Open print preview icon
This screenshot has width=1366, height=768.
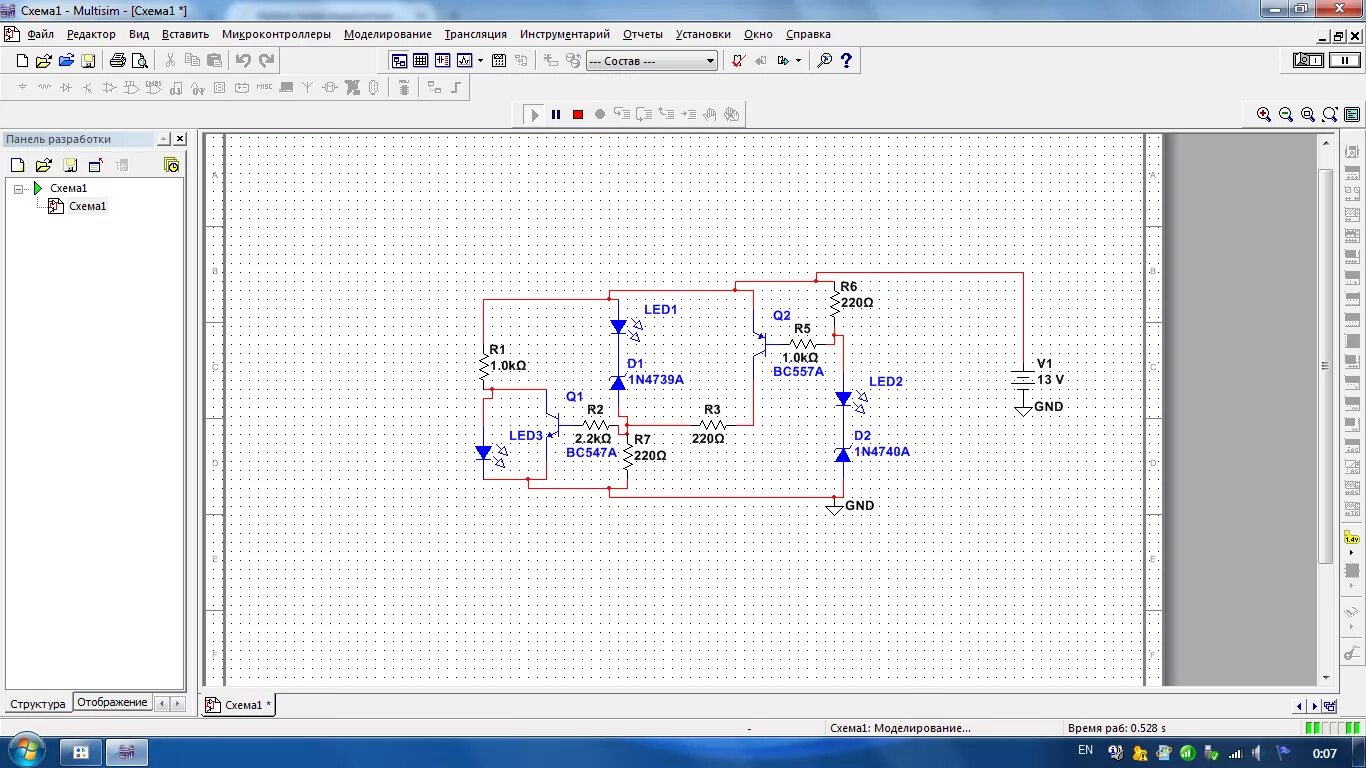140,60
